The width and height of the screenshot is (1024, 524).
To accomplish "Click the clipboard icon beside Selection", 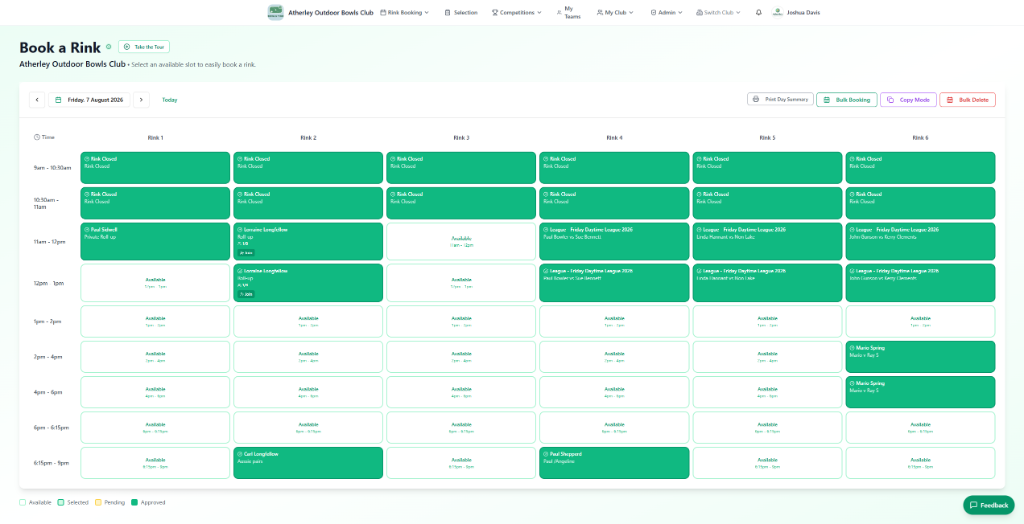I will [x=447, y=12].
